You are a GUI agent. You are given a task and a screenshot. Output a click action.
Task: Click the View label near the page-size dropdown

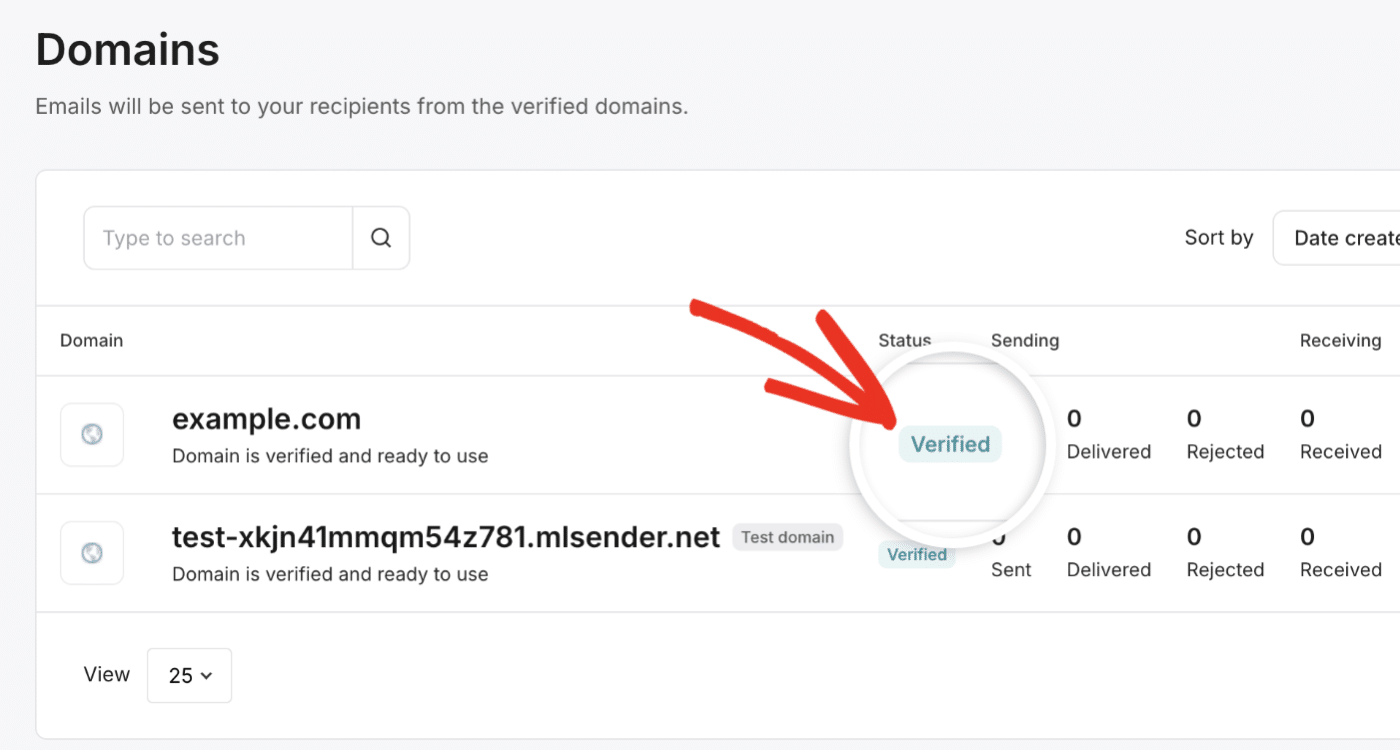tap(107, 674)
